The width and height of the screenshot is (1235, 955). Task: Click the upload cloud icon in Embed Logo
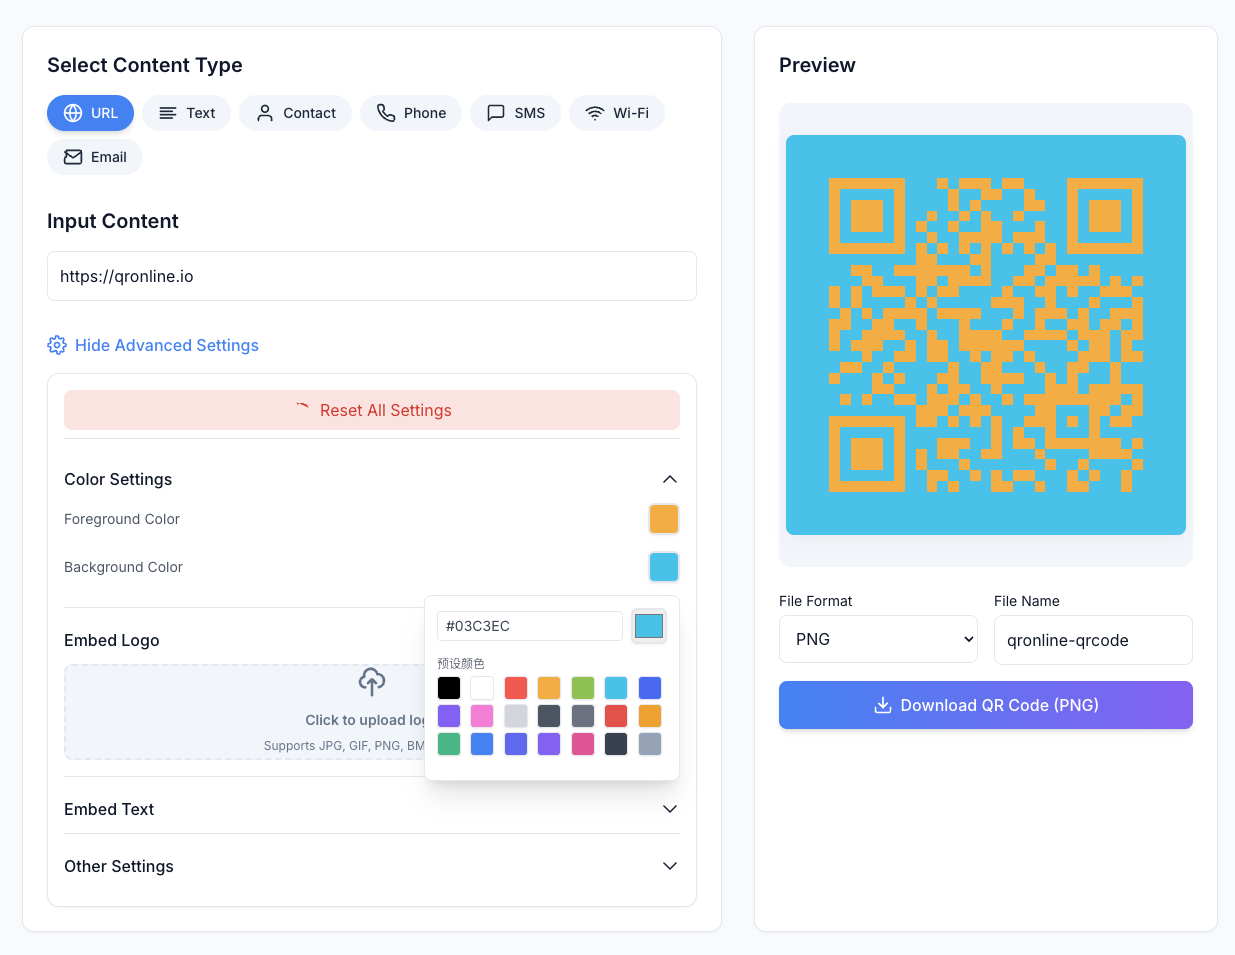click(372, 682)
